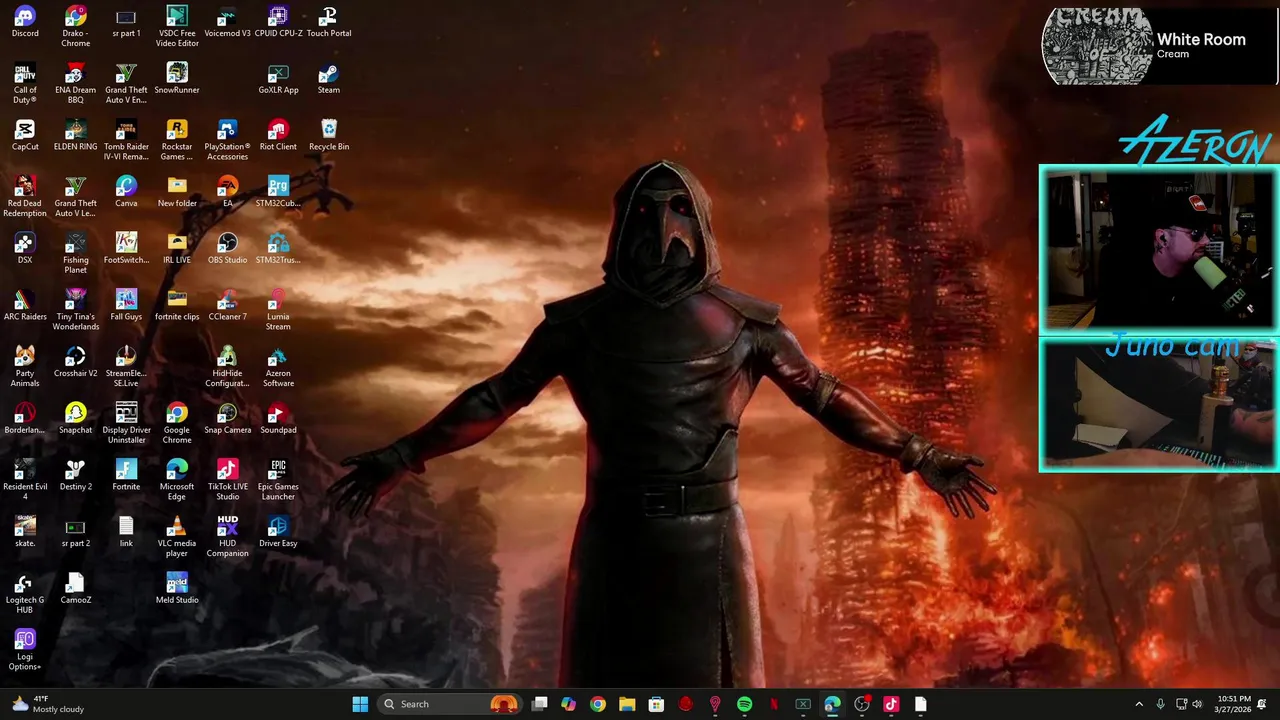The image size is (1280, 720).
Task: Open volume control in system tray
Action: 1197,704
